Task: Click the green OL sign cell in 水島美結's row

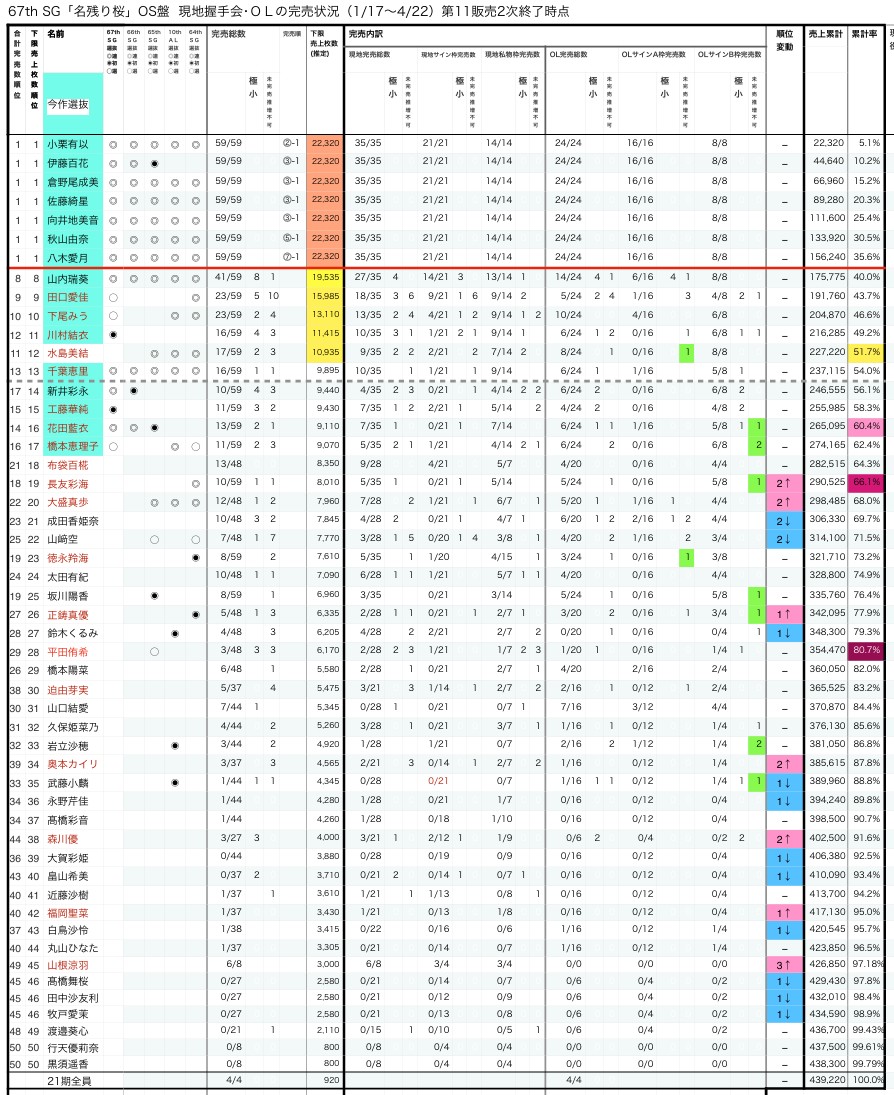Action: [687, 352]
